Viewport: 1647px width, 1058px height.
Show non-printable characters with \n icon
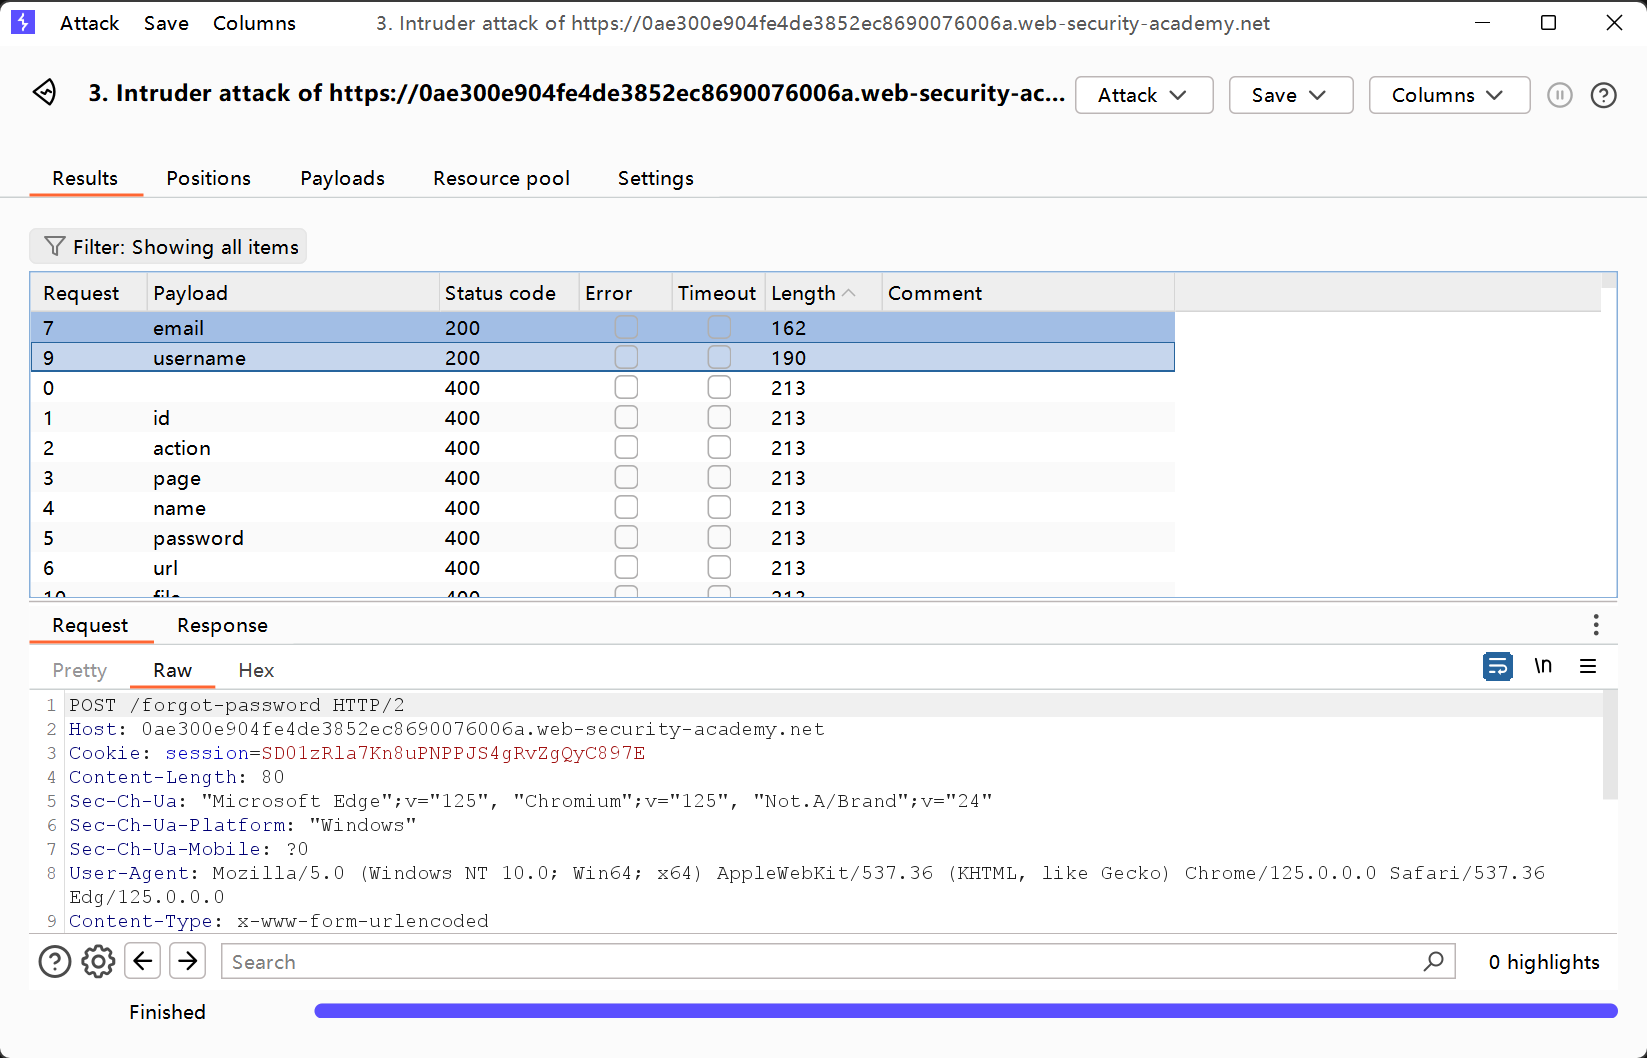tap(1542, 665)
